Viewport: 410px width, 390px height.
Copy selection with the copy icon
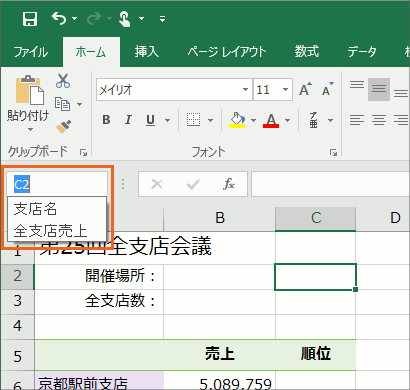tap(62, 104)
